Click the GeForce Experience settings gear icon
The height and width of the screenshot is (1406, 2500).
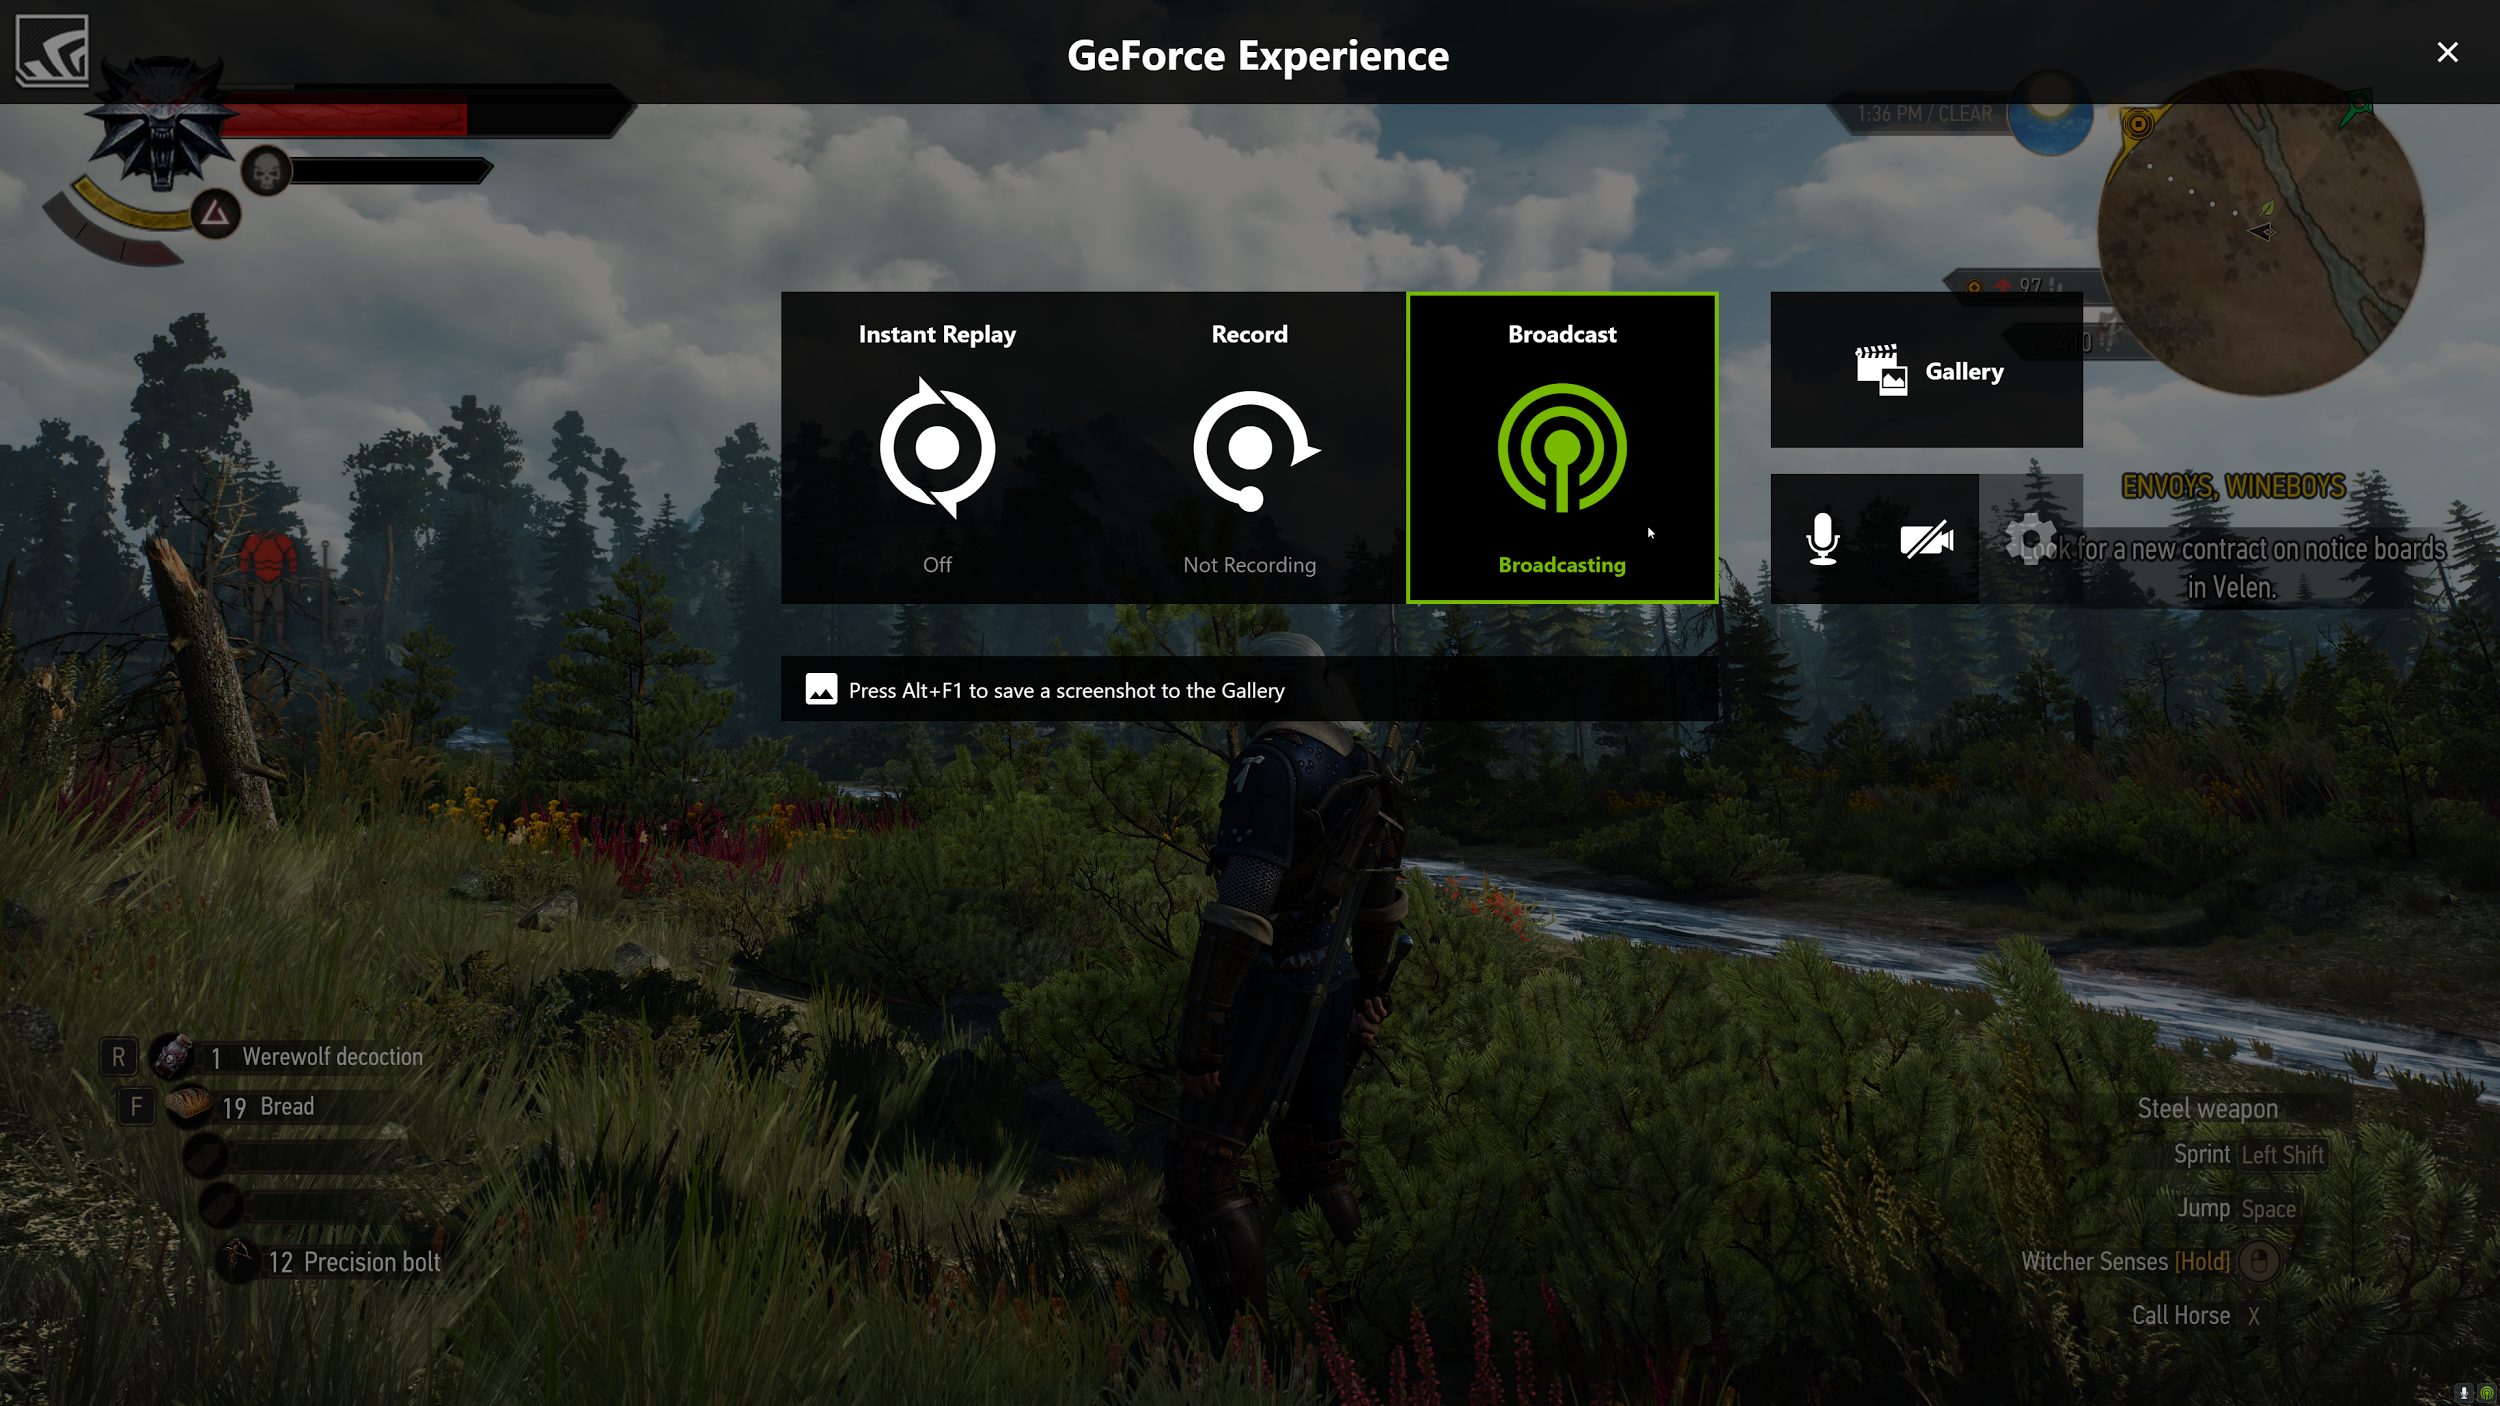pyautogui.click(x=2030, y=537)
